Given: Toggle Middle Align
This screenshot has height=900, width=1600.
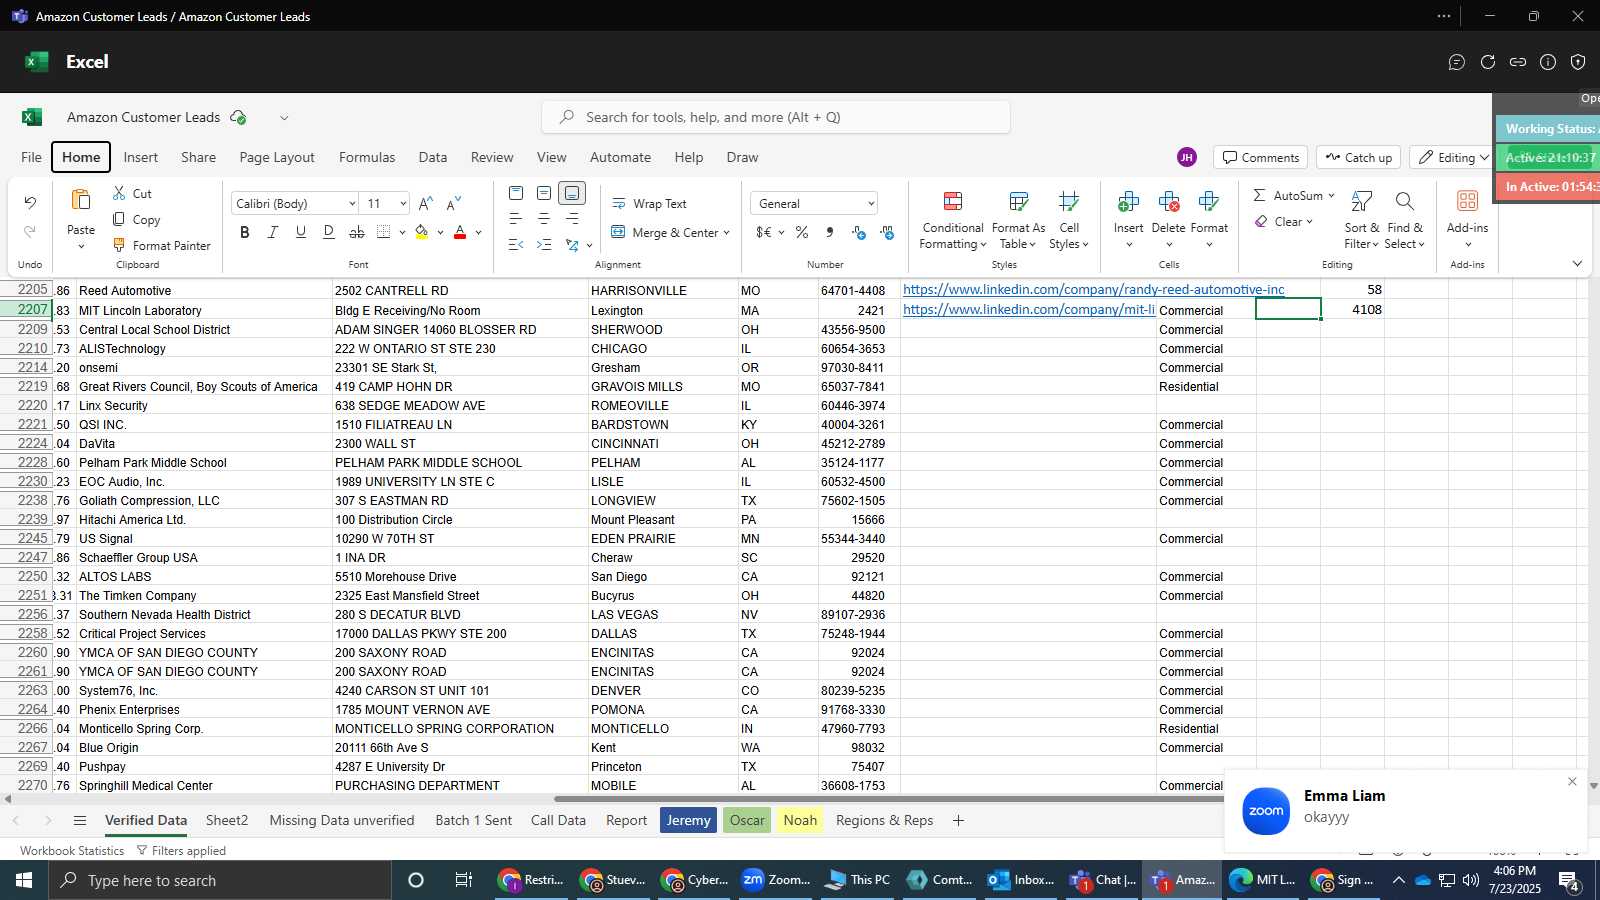Looking at the screenshot, I should pyautogui.click(x=544, y=193).
